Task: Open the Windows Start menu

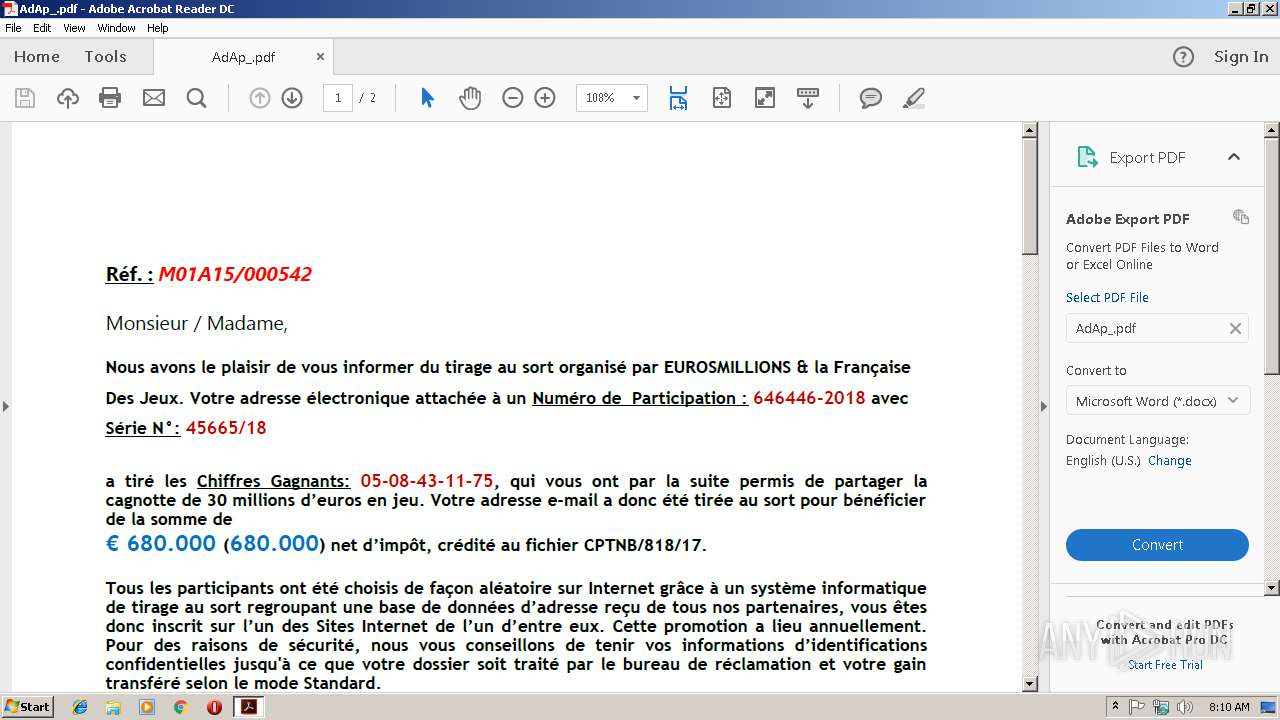Action: (x=27, y=707)
